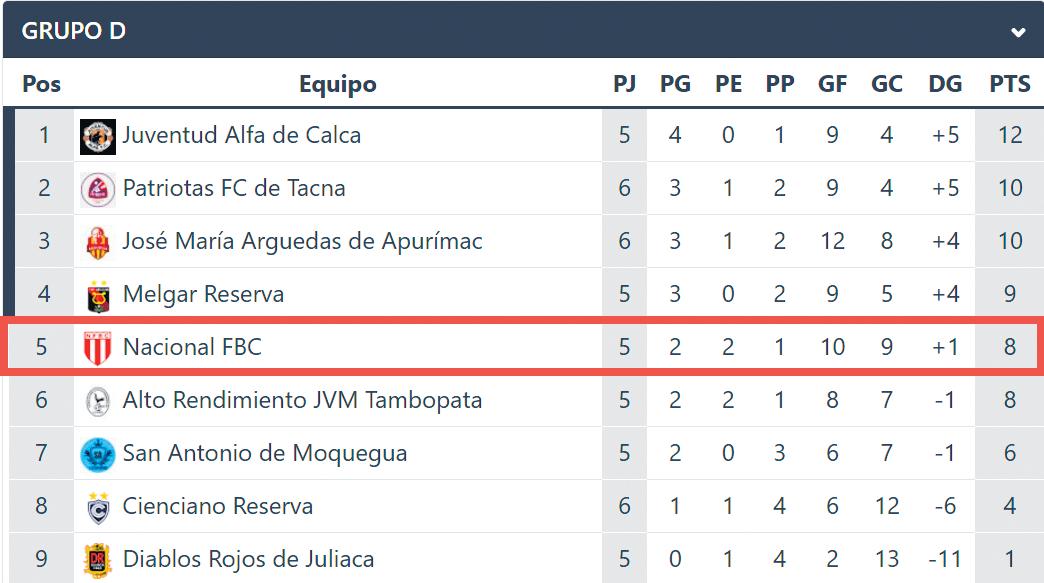
Task: Click the Cienciano Reserva crest icon
Action: click(x=98, y=508)
